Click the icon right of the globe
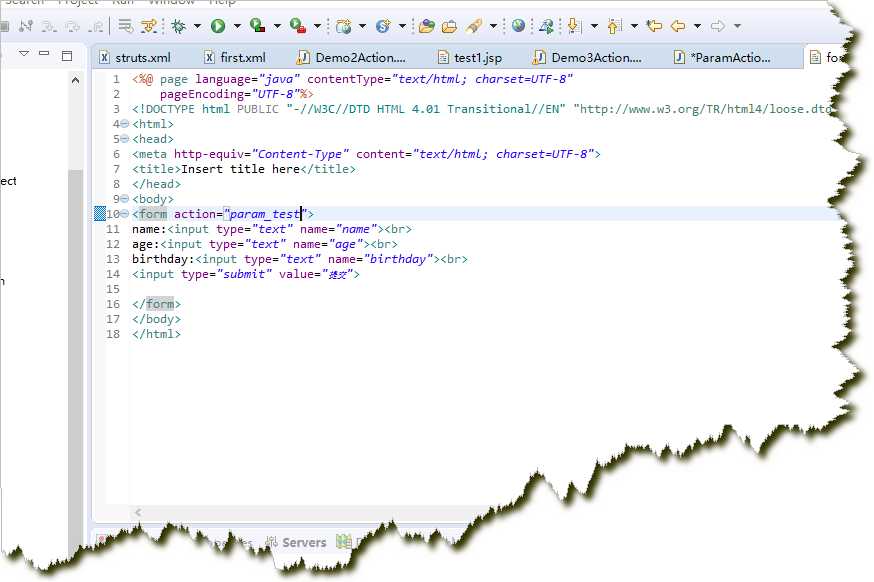Screen dimensions: 874x582 547,26
